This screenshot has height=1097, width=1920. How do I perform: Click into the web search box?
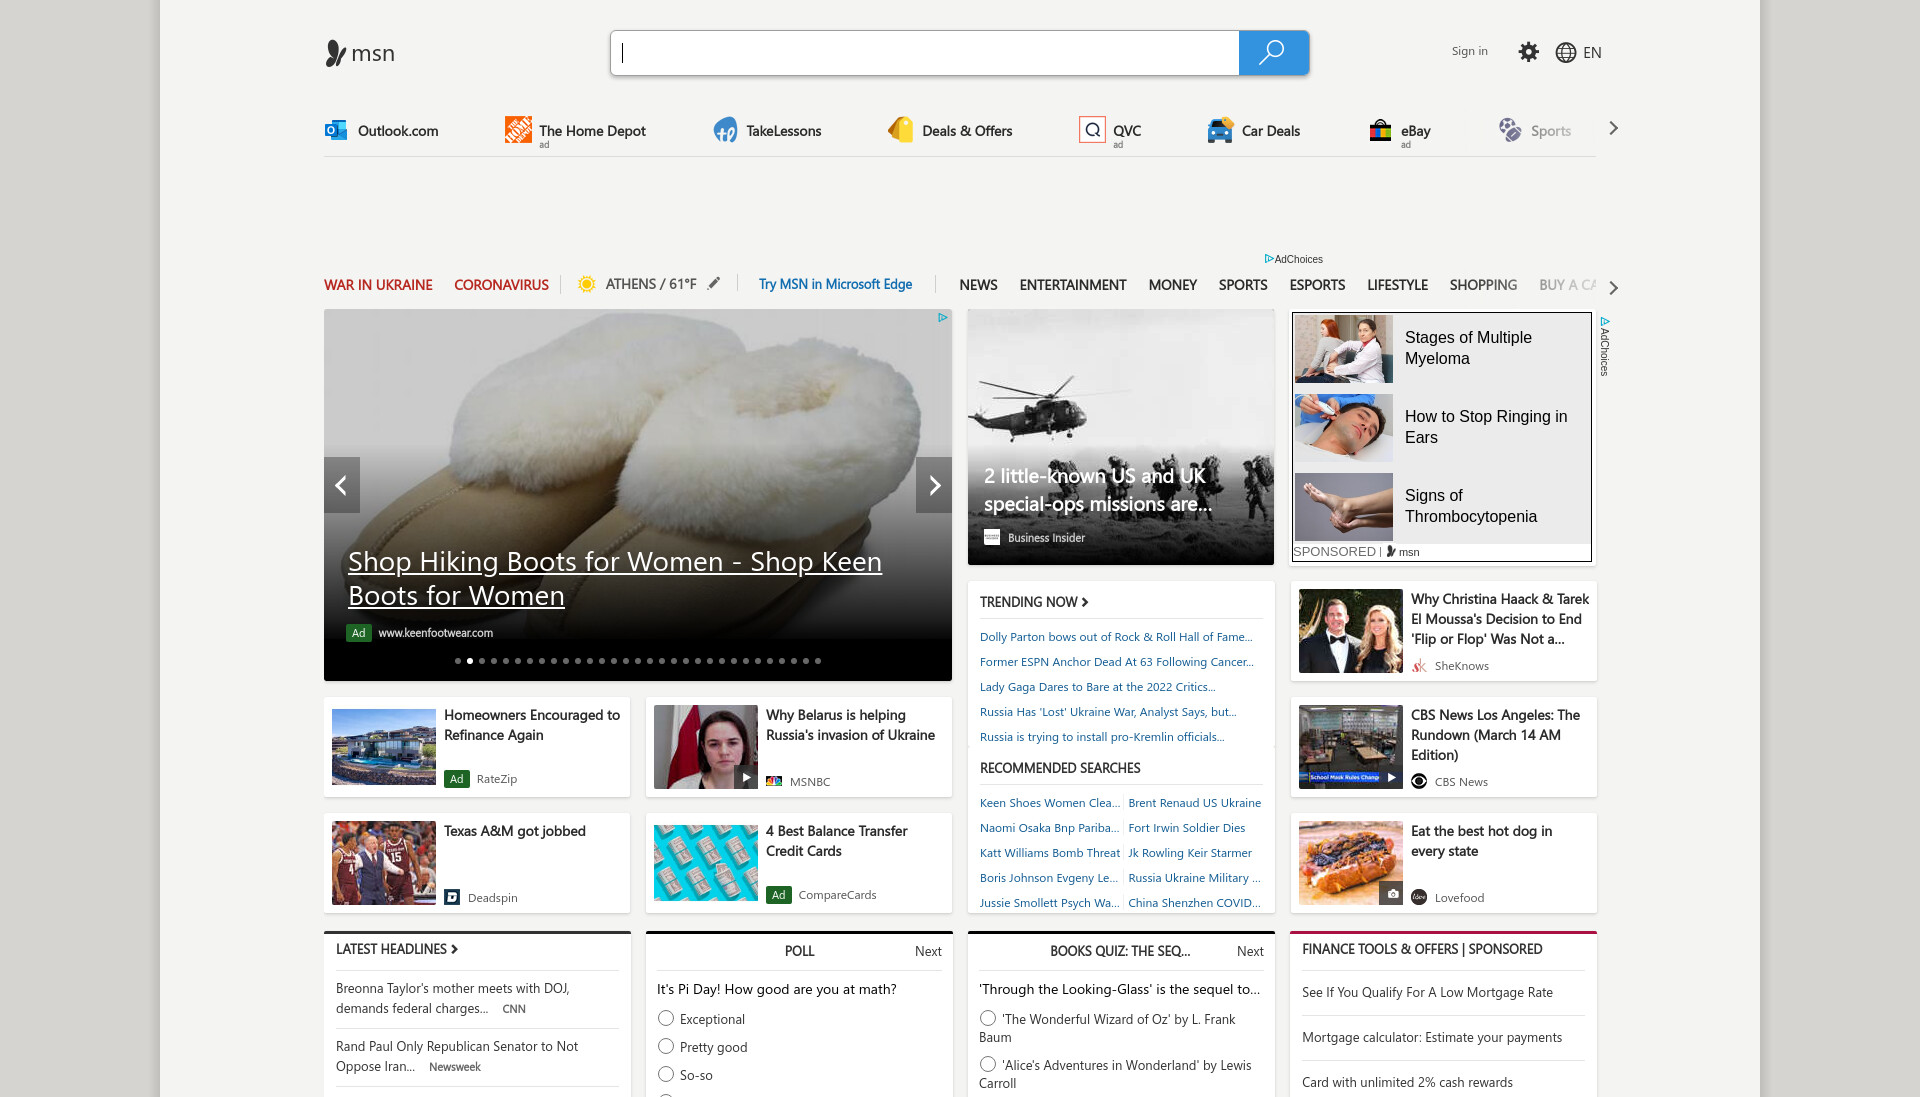pyautogui.click(x=925, y=53)
